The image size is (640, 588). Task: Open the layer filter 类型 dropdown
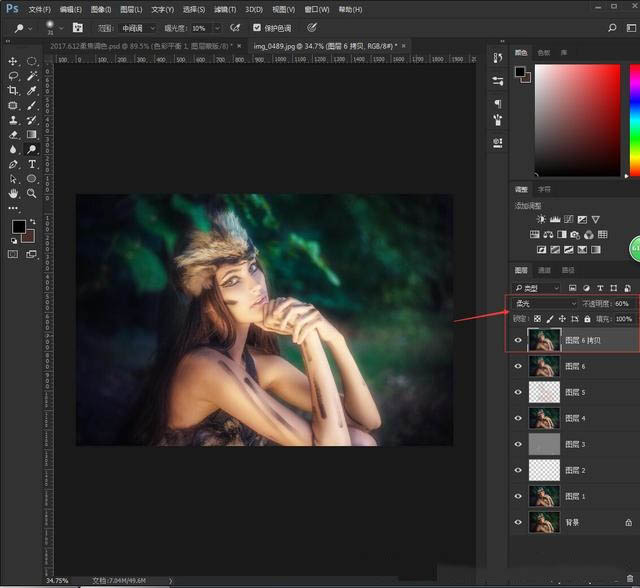click(536, 288)
